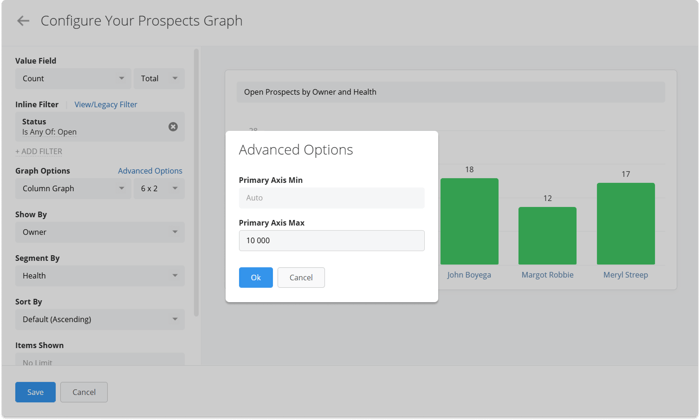Open the Sort By Default dropdown

99,320
